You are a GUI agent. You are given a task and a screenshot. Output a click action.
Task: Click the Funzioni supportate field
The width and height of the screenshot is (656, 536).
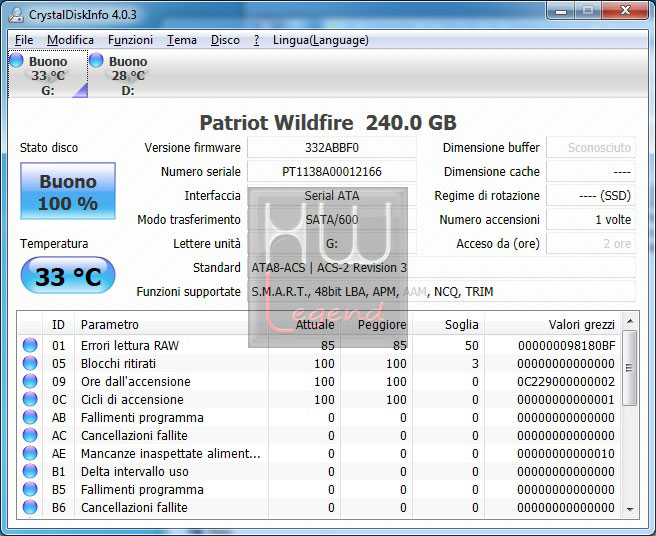[441, 292]
